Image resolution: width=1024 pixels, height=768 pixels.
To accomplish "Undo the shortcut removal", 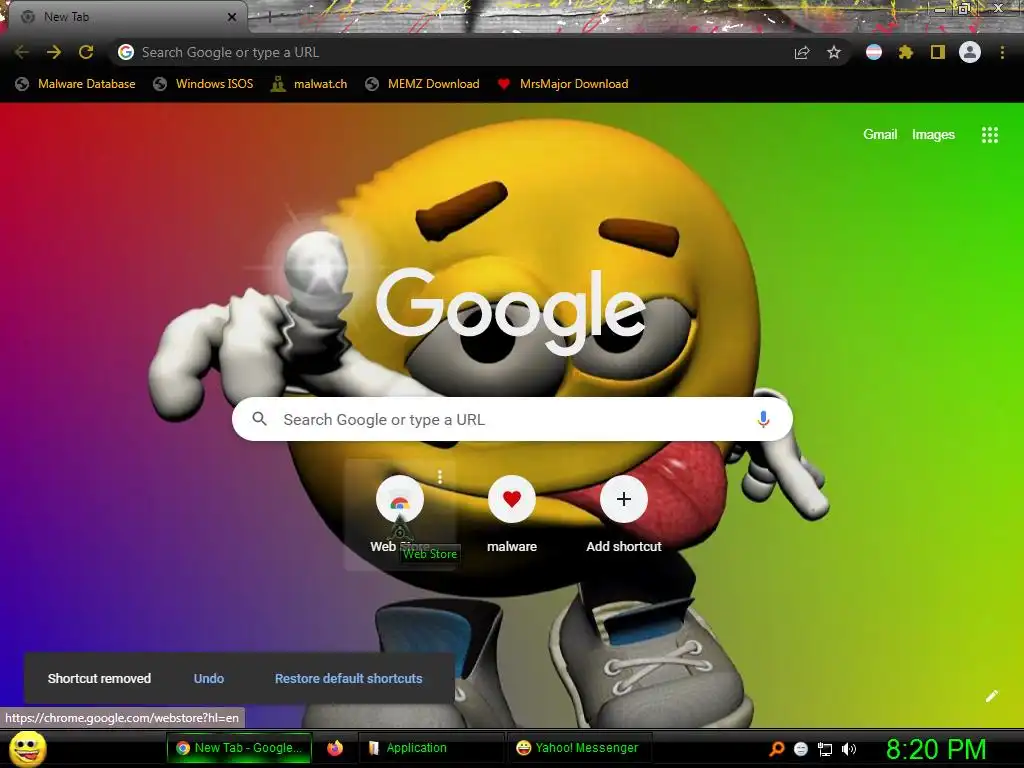I will click(x=209, y=679).
